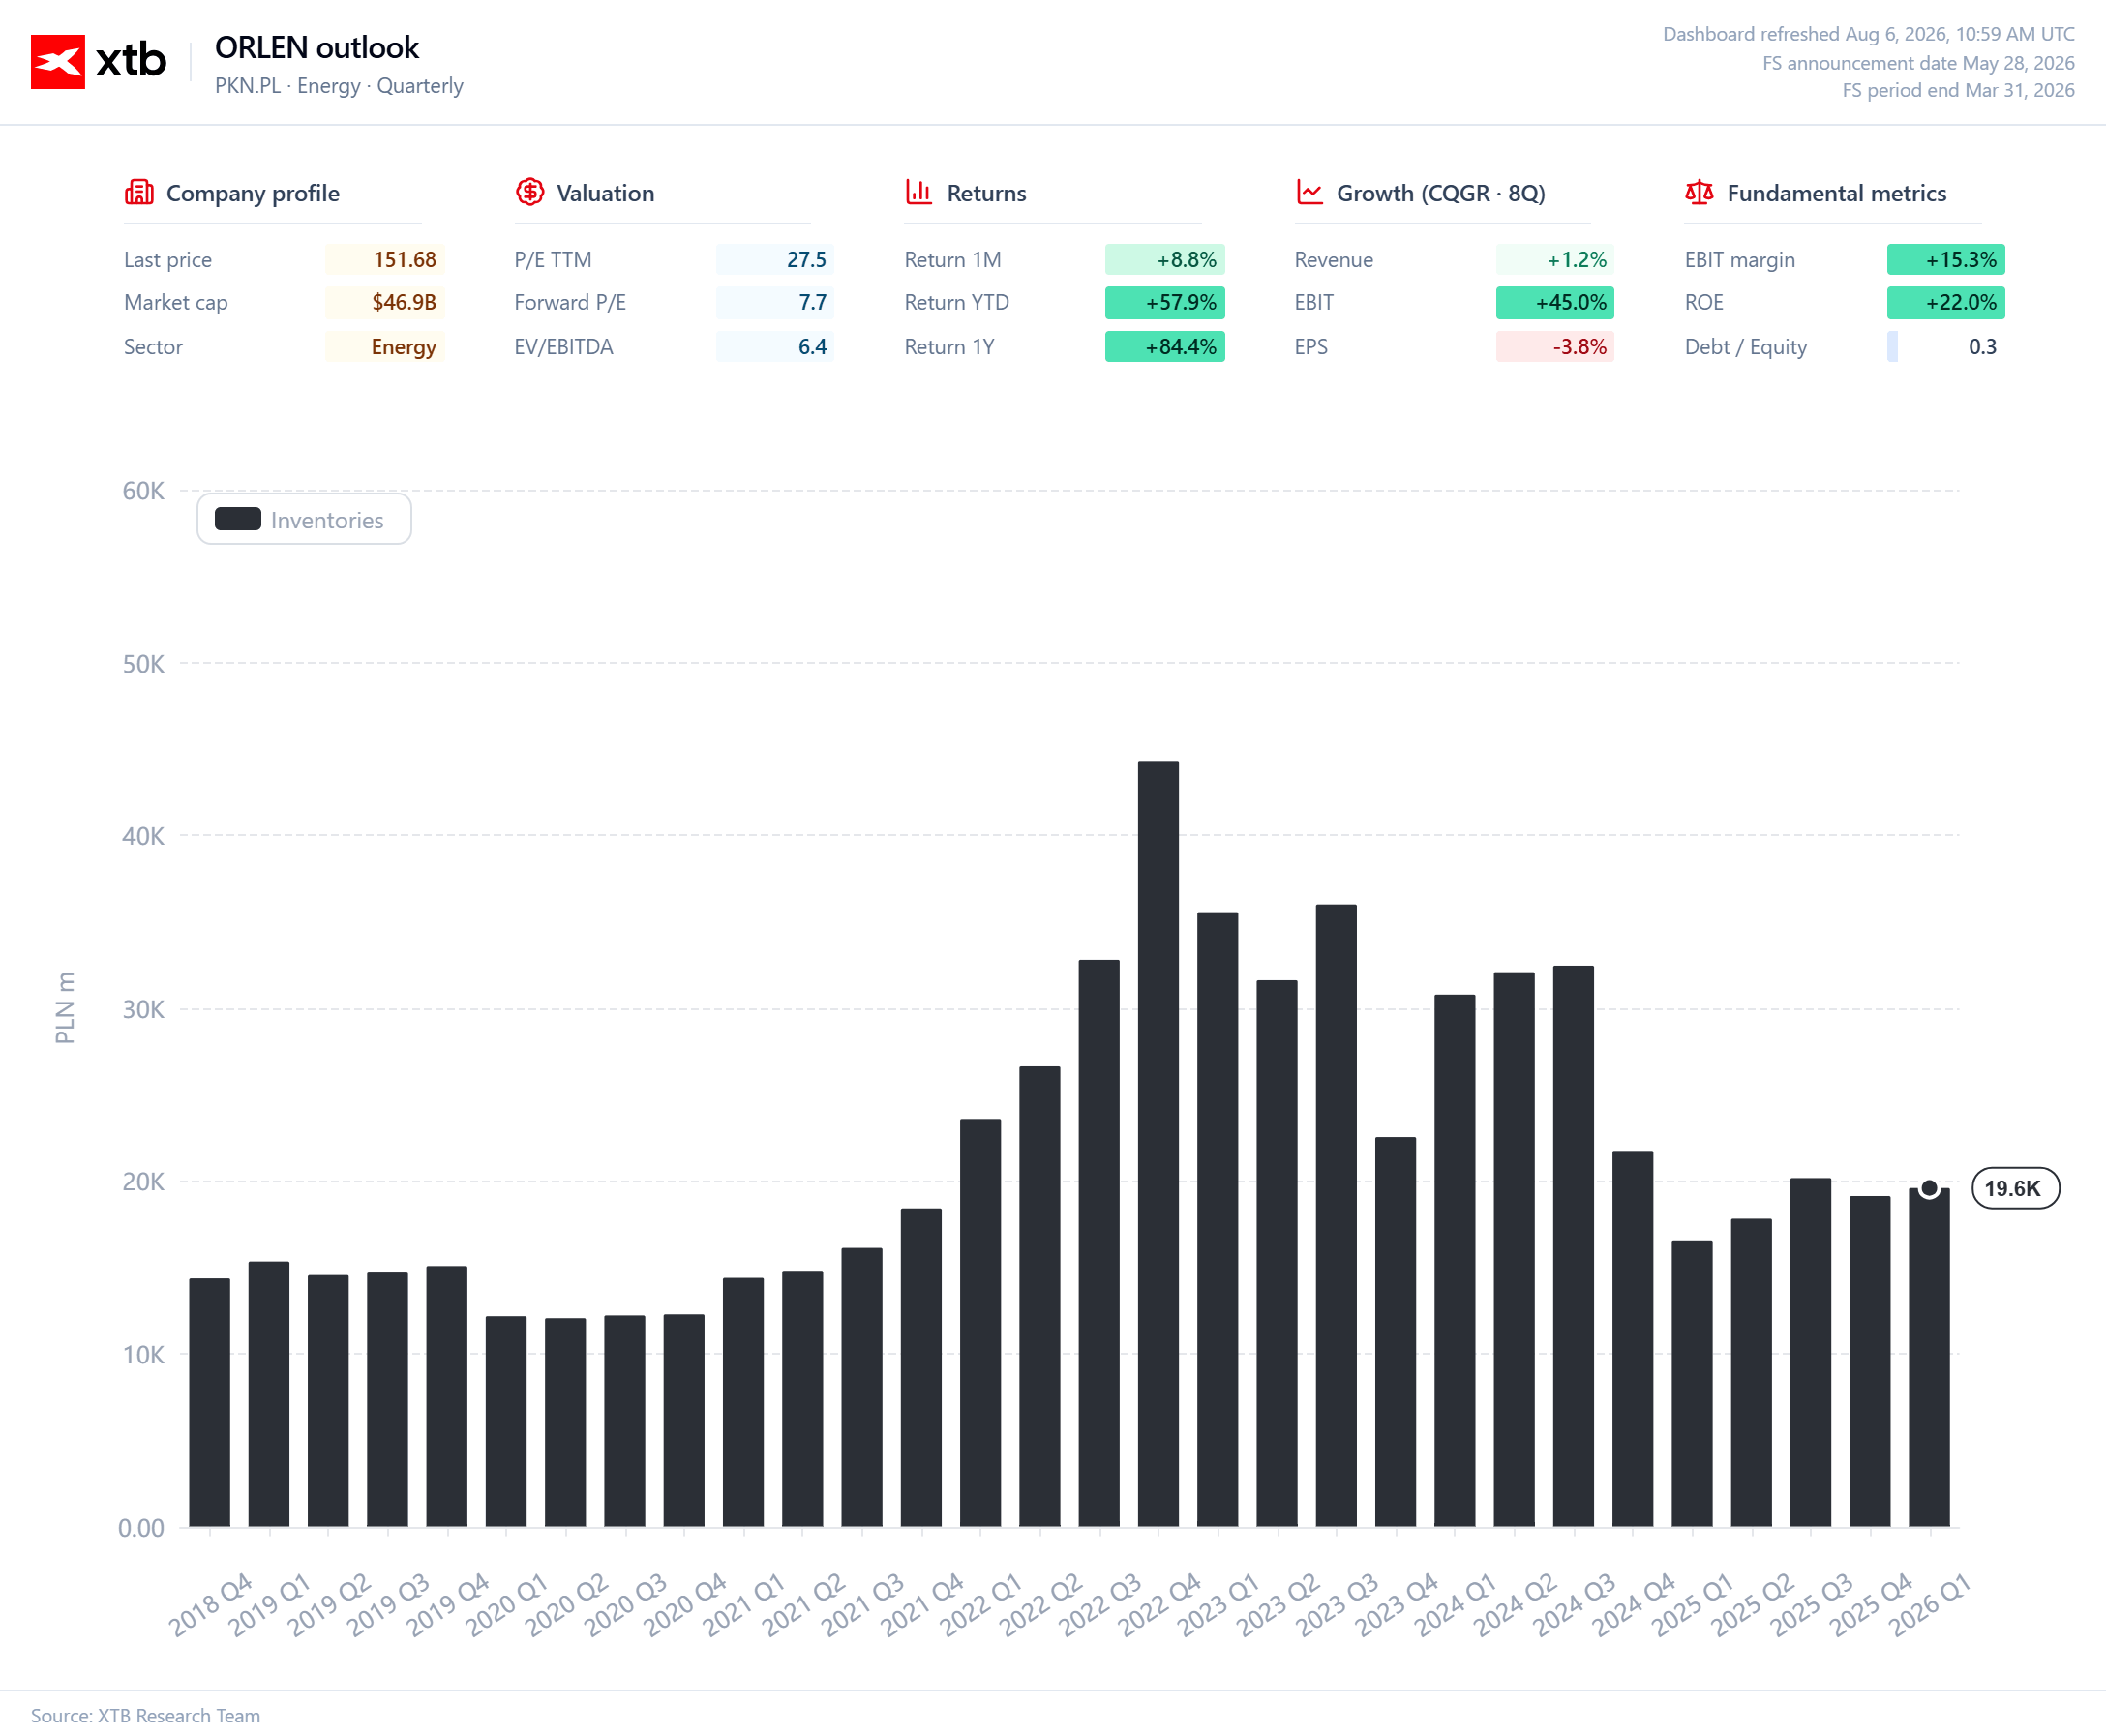Click the EBIT growth value +45.0%
Image resolution: width=2106 pixels, height=1736 pixels.
1555,302
